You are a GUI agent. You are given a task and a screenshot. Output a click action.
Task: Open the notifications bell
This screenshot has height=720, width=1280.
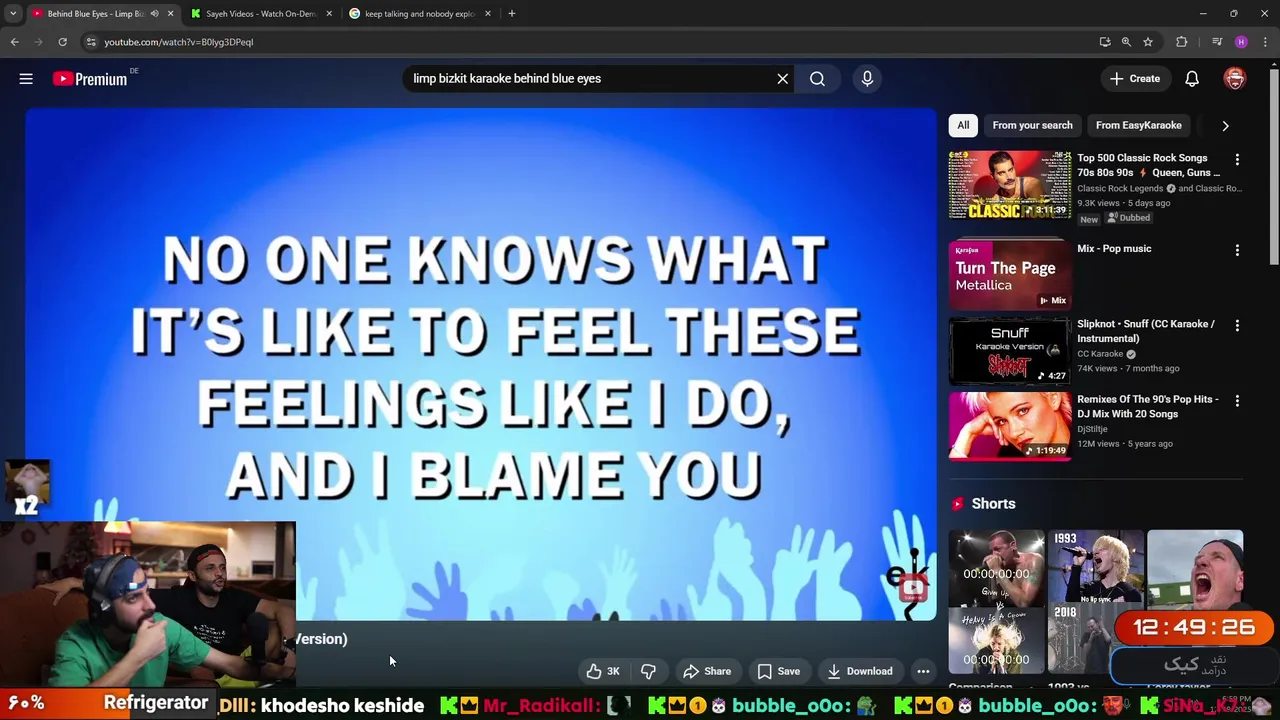[1192, 79]
